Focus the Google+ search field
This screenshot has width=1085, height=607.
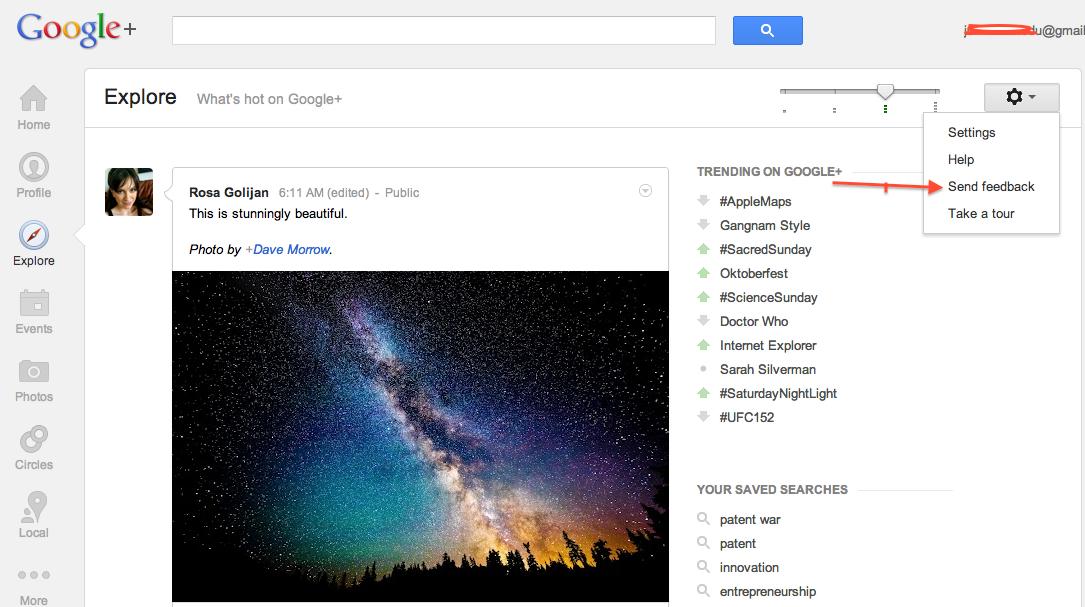(x=444, y=30)
